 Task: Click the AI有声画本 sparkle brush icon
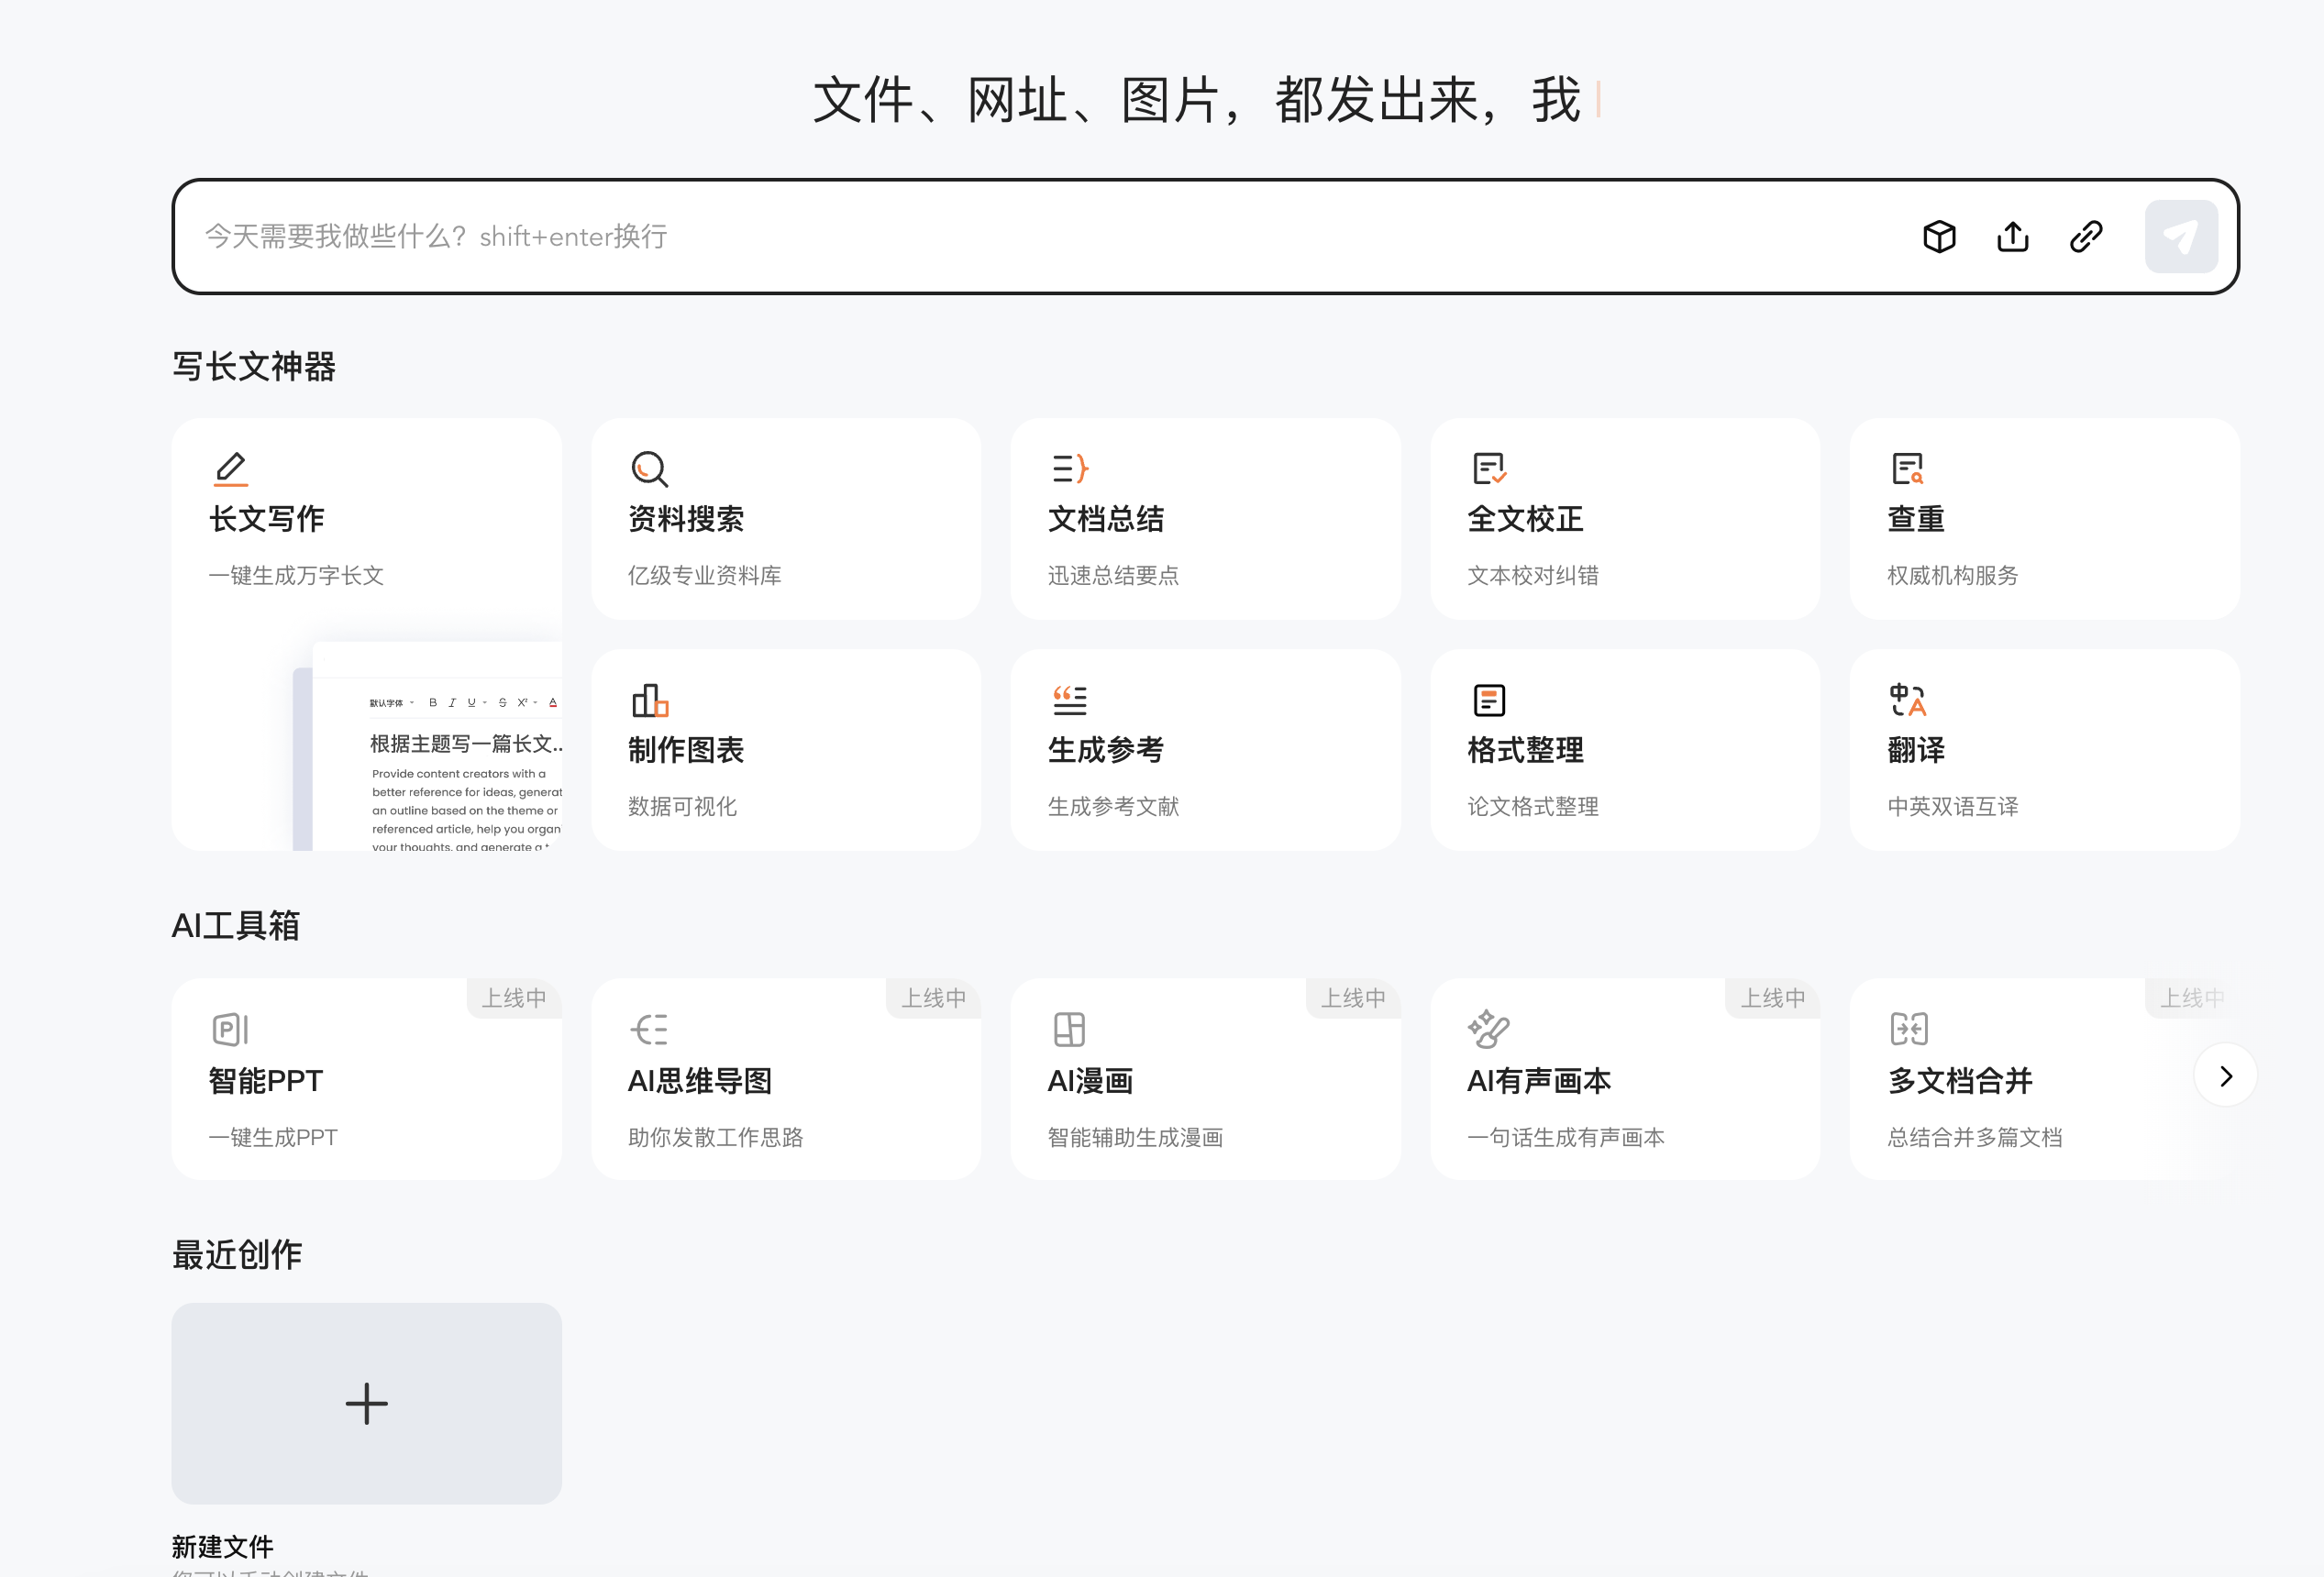[1489, 1029]
